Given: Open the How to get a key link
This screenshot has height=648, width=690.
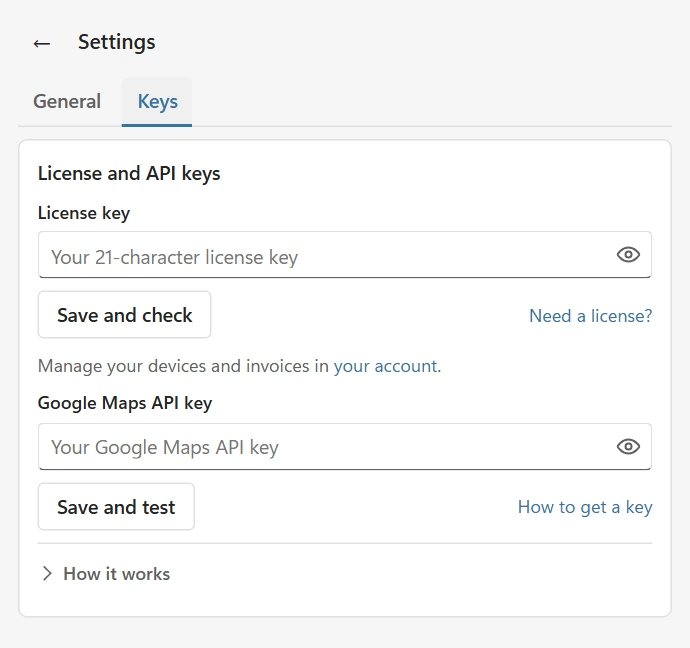Looking at the screenshot, I should (x=585, y=507).
